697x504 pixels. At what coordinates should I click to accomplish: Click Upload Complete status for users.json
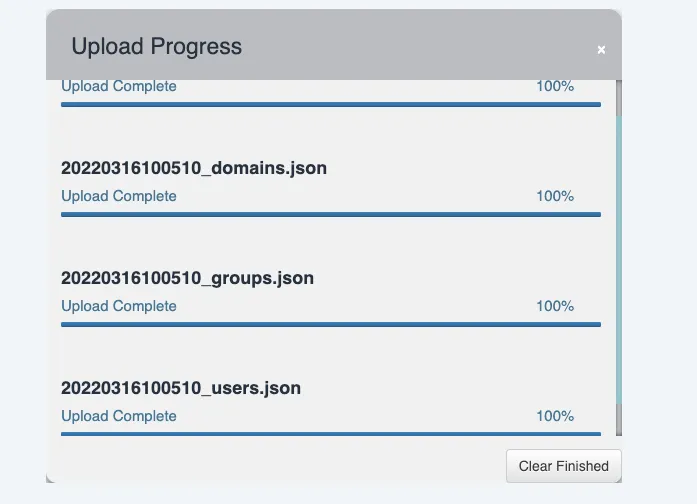click(x=119, y=416)
